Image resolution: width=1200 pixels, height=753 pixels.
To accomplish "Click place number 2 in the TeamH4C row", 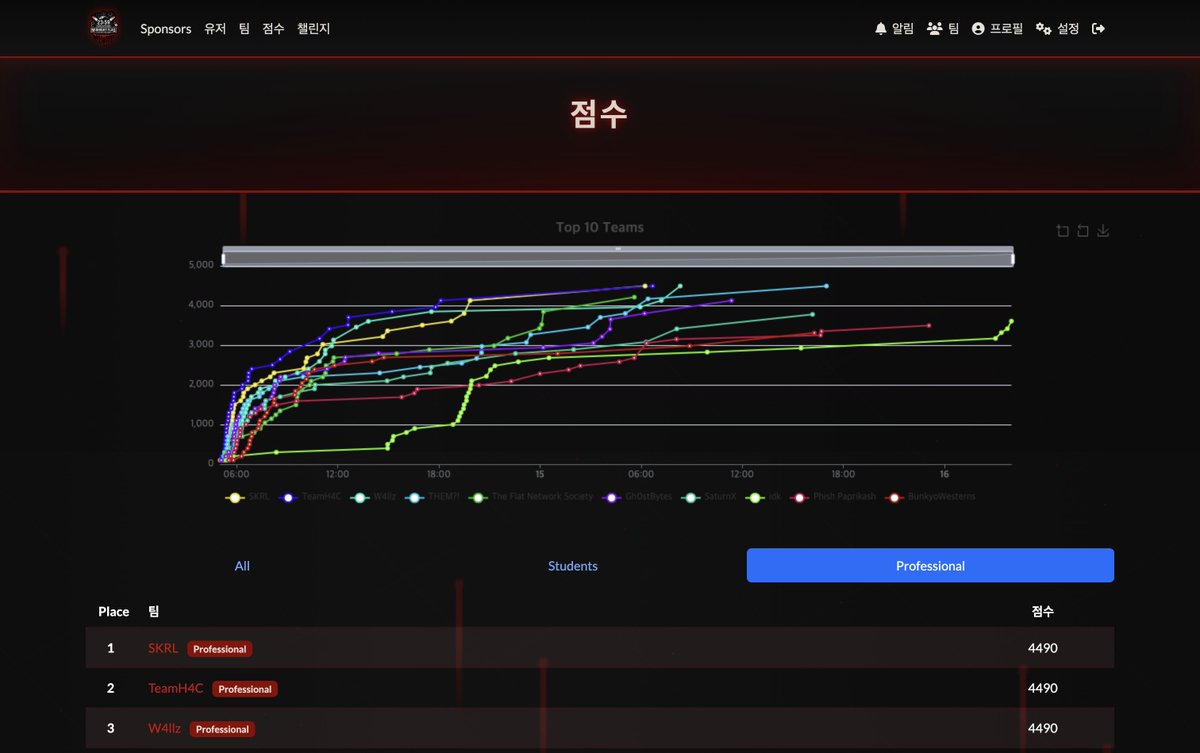I will 111,688.
